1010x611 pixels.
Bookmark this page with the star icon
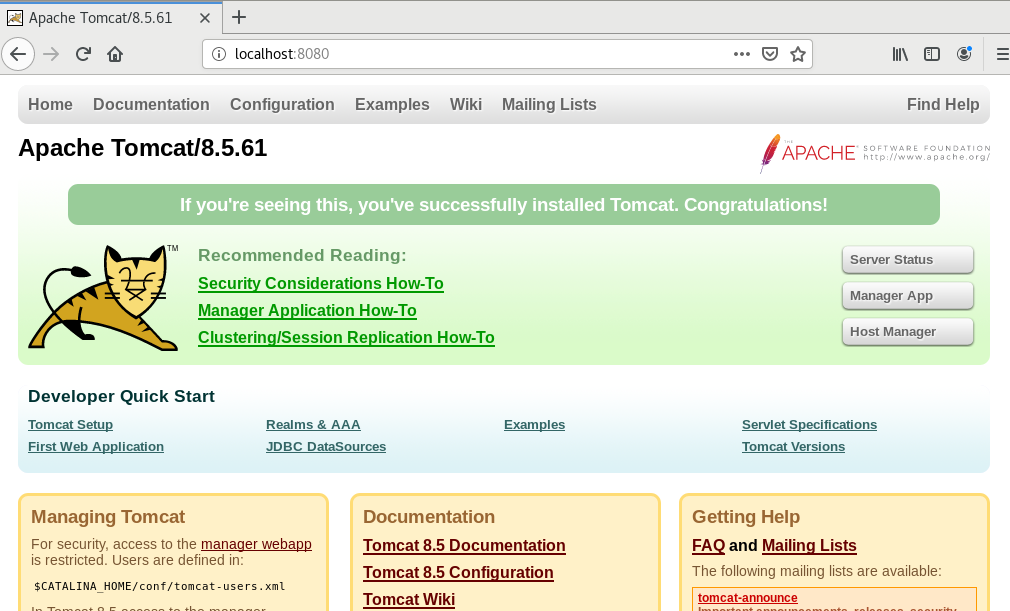point(798,54)
